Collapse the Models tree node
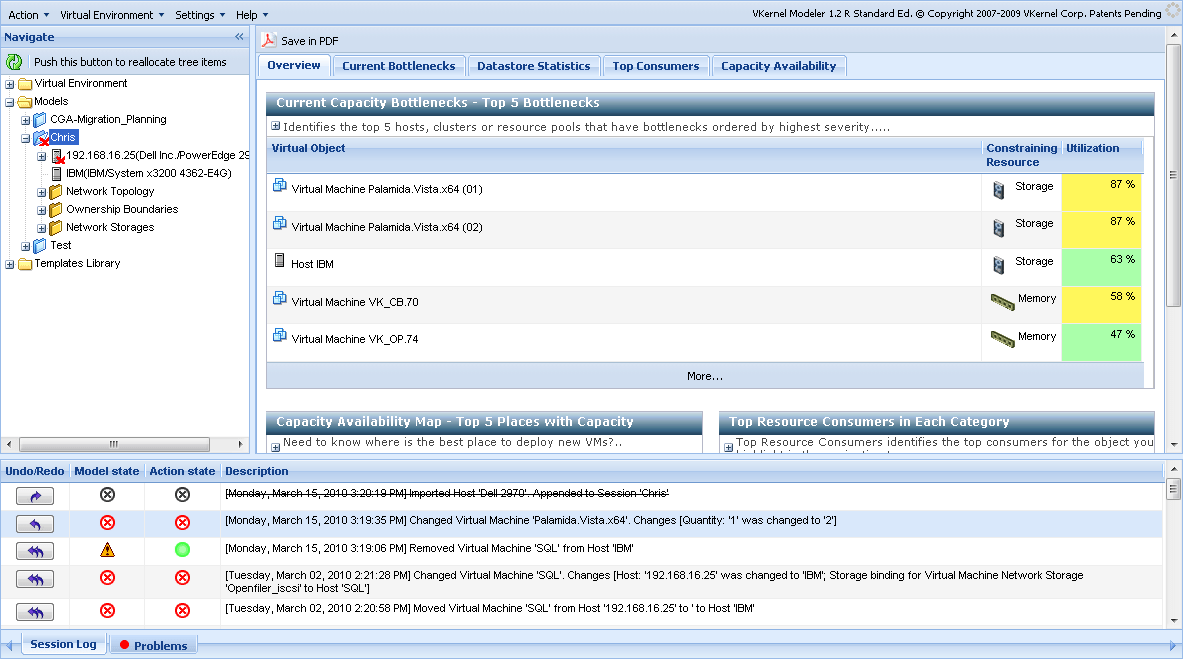 pyautogui.click(x=10, y=103)
